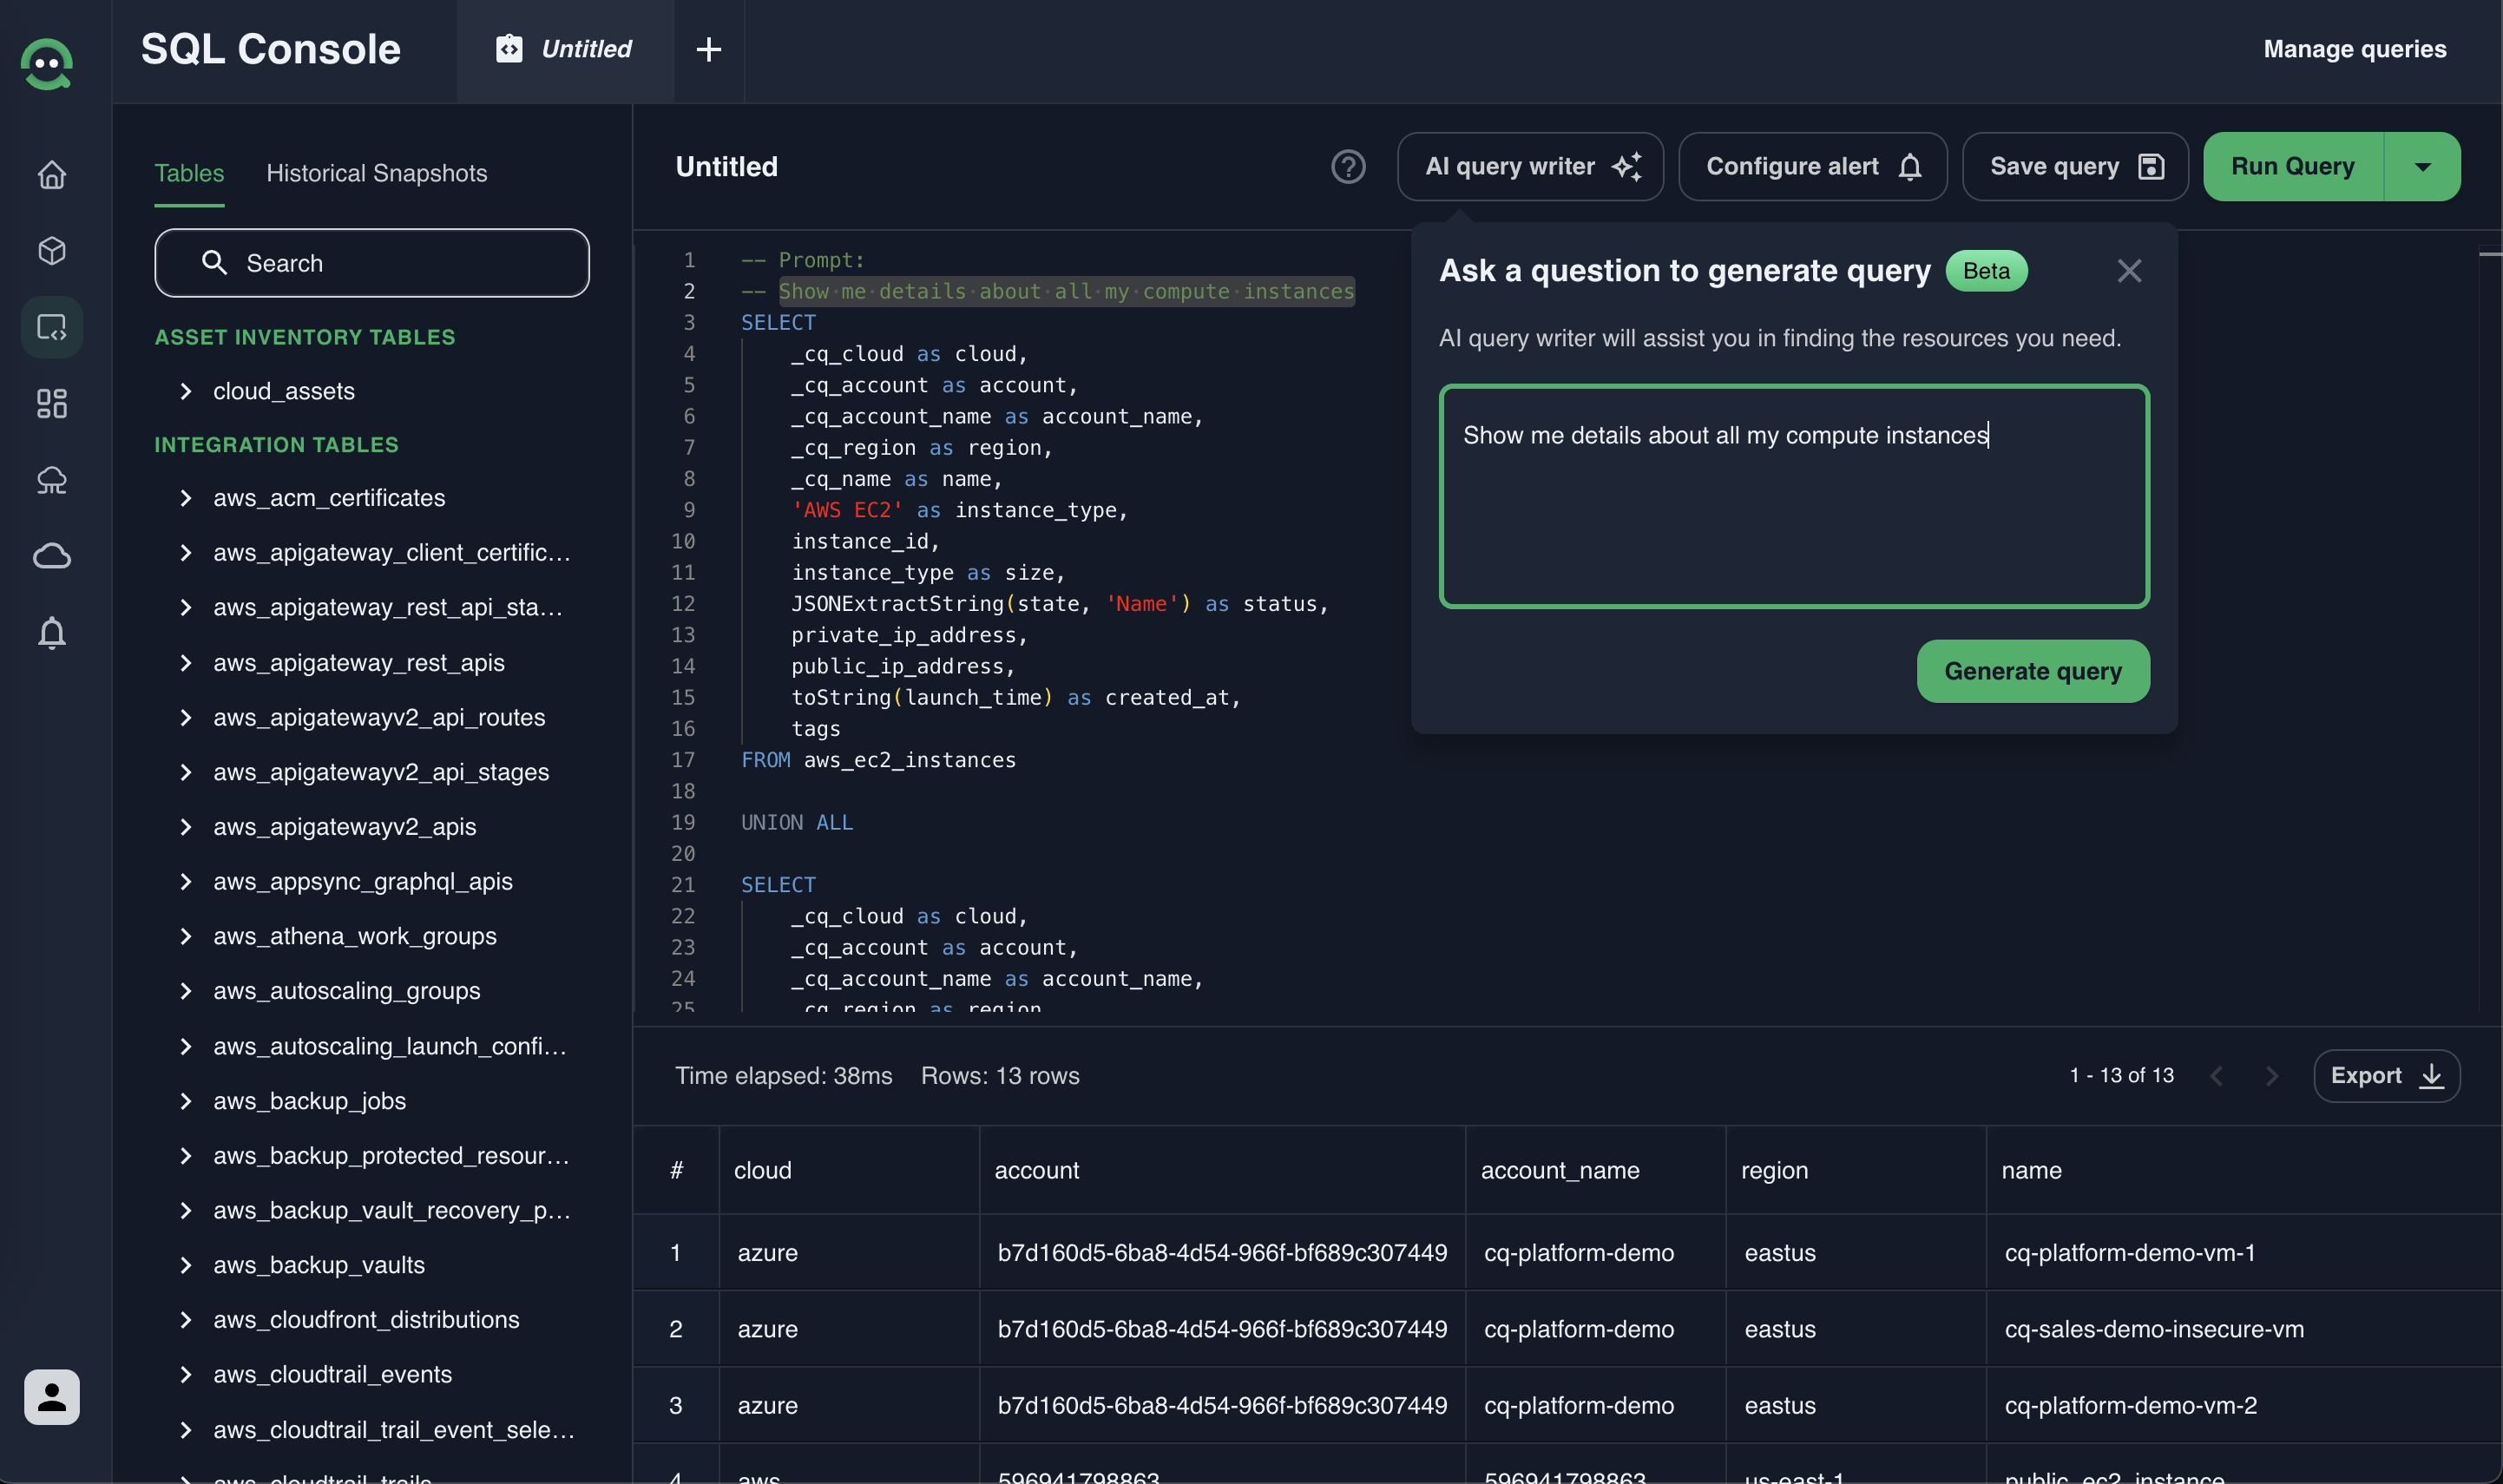
Task: Close the AI query writer popup
Action: coord(2129,271)
